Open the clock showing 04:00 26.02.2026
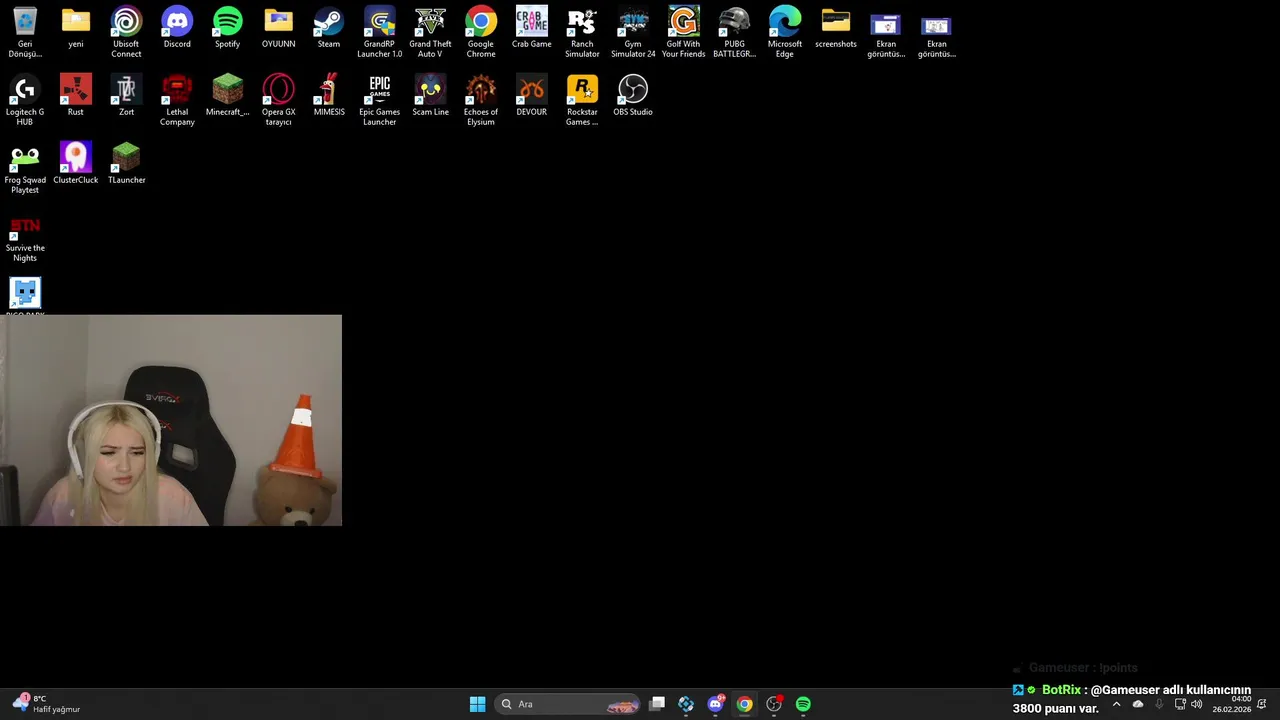 pyautogui.click(x=1232, y=704)
